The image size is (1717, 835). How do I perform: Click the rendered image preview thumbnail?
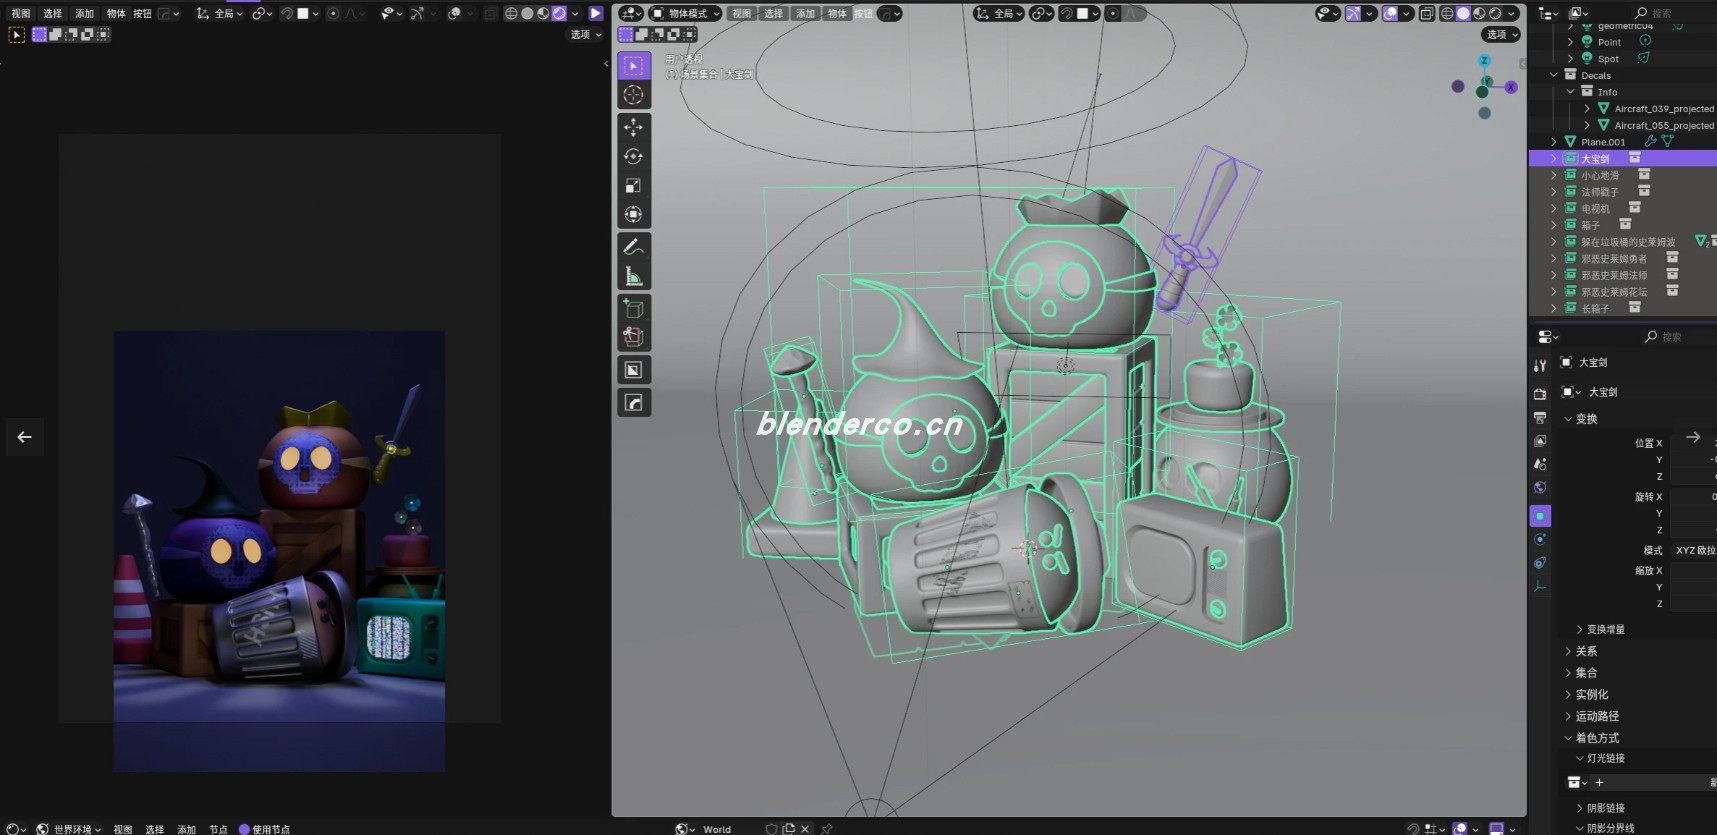pyautogui.click(x=279, y=551)
